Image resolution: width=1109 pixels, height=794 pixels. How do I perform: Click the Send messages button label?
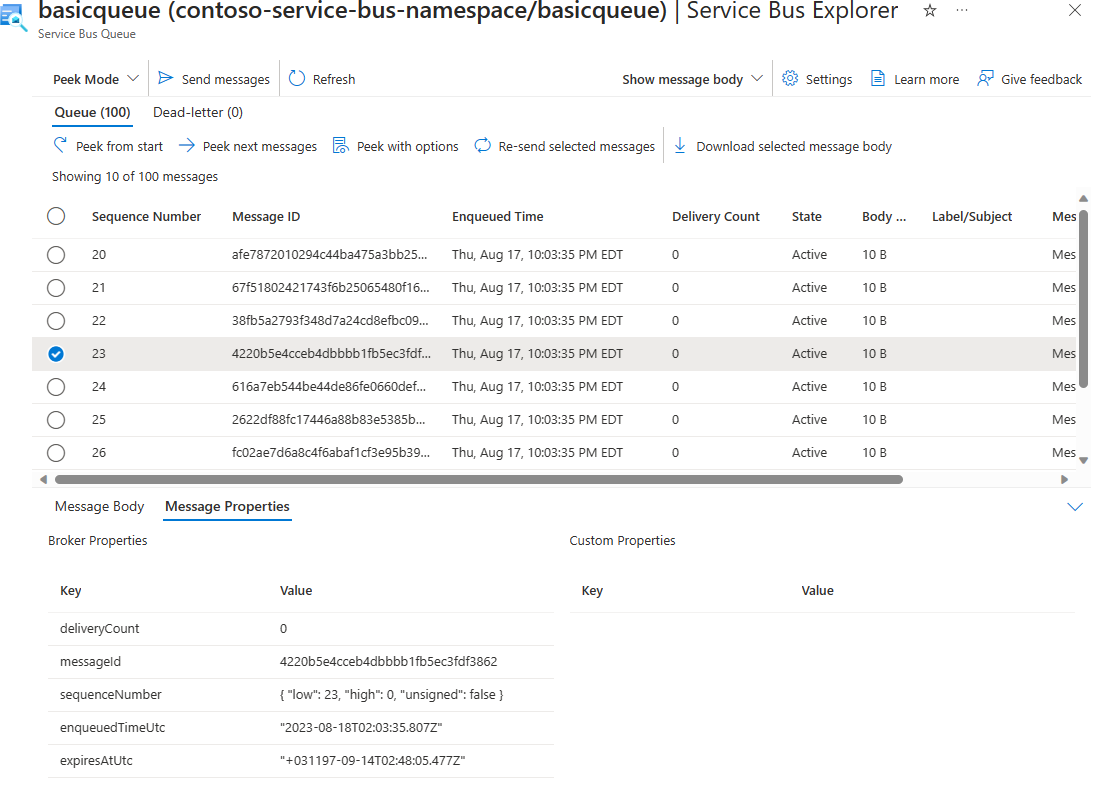coord(226,79)
